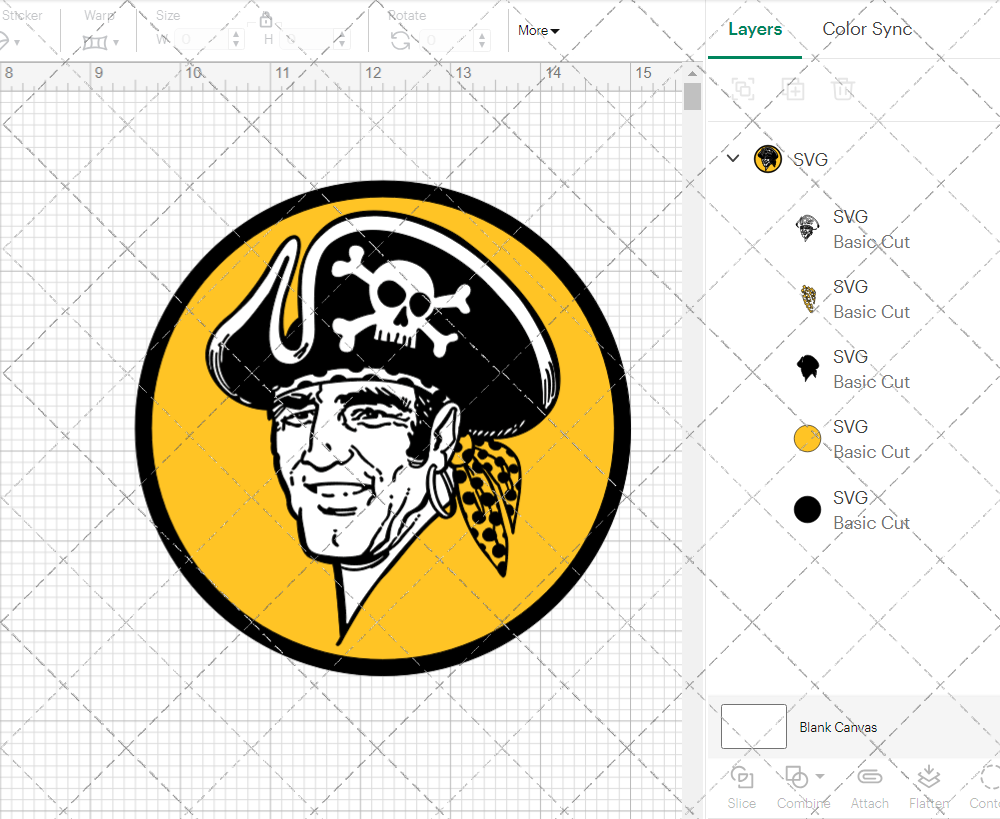Click the Slice tool icon

point(742,778)
